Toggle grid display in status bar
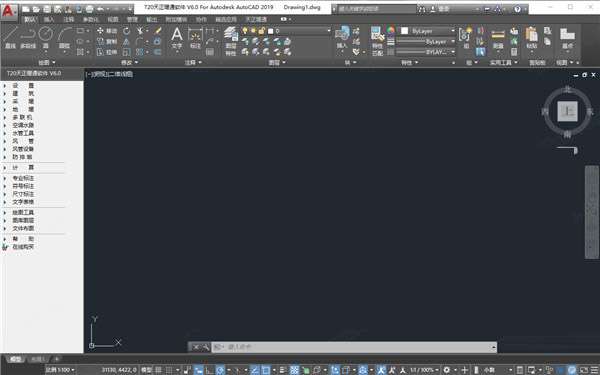The width and height of the screenshot is (600, 375). [158, 370]
